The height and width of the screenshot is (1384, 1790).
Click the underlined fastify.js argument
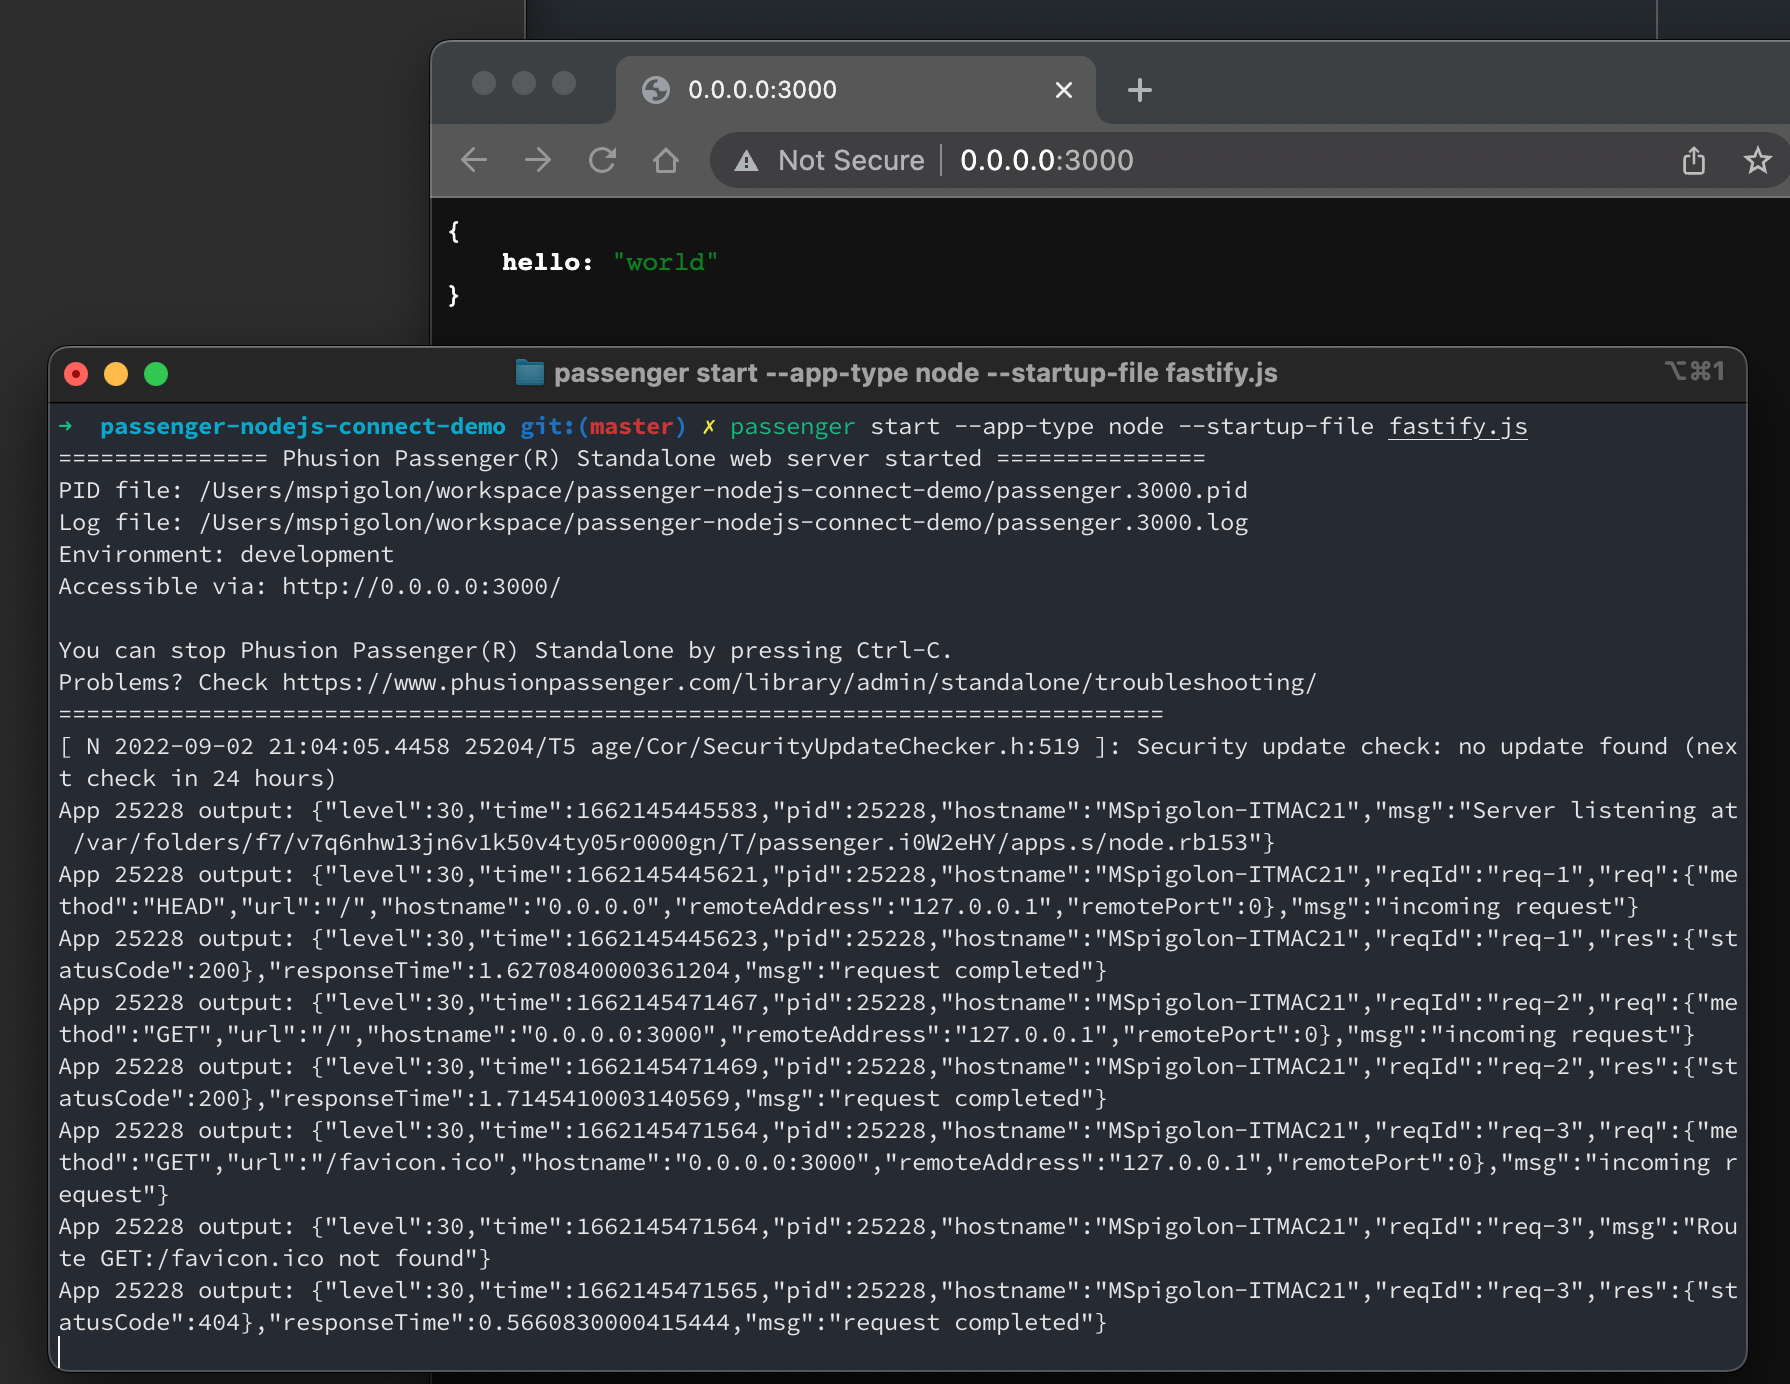click(1458, 427)
